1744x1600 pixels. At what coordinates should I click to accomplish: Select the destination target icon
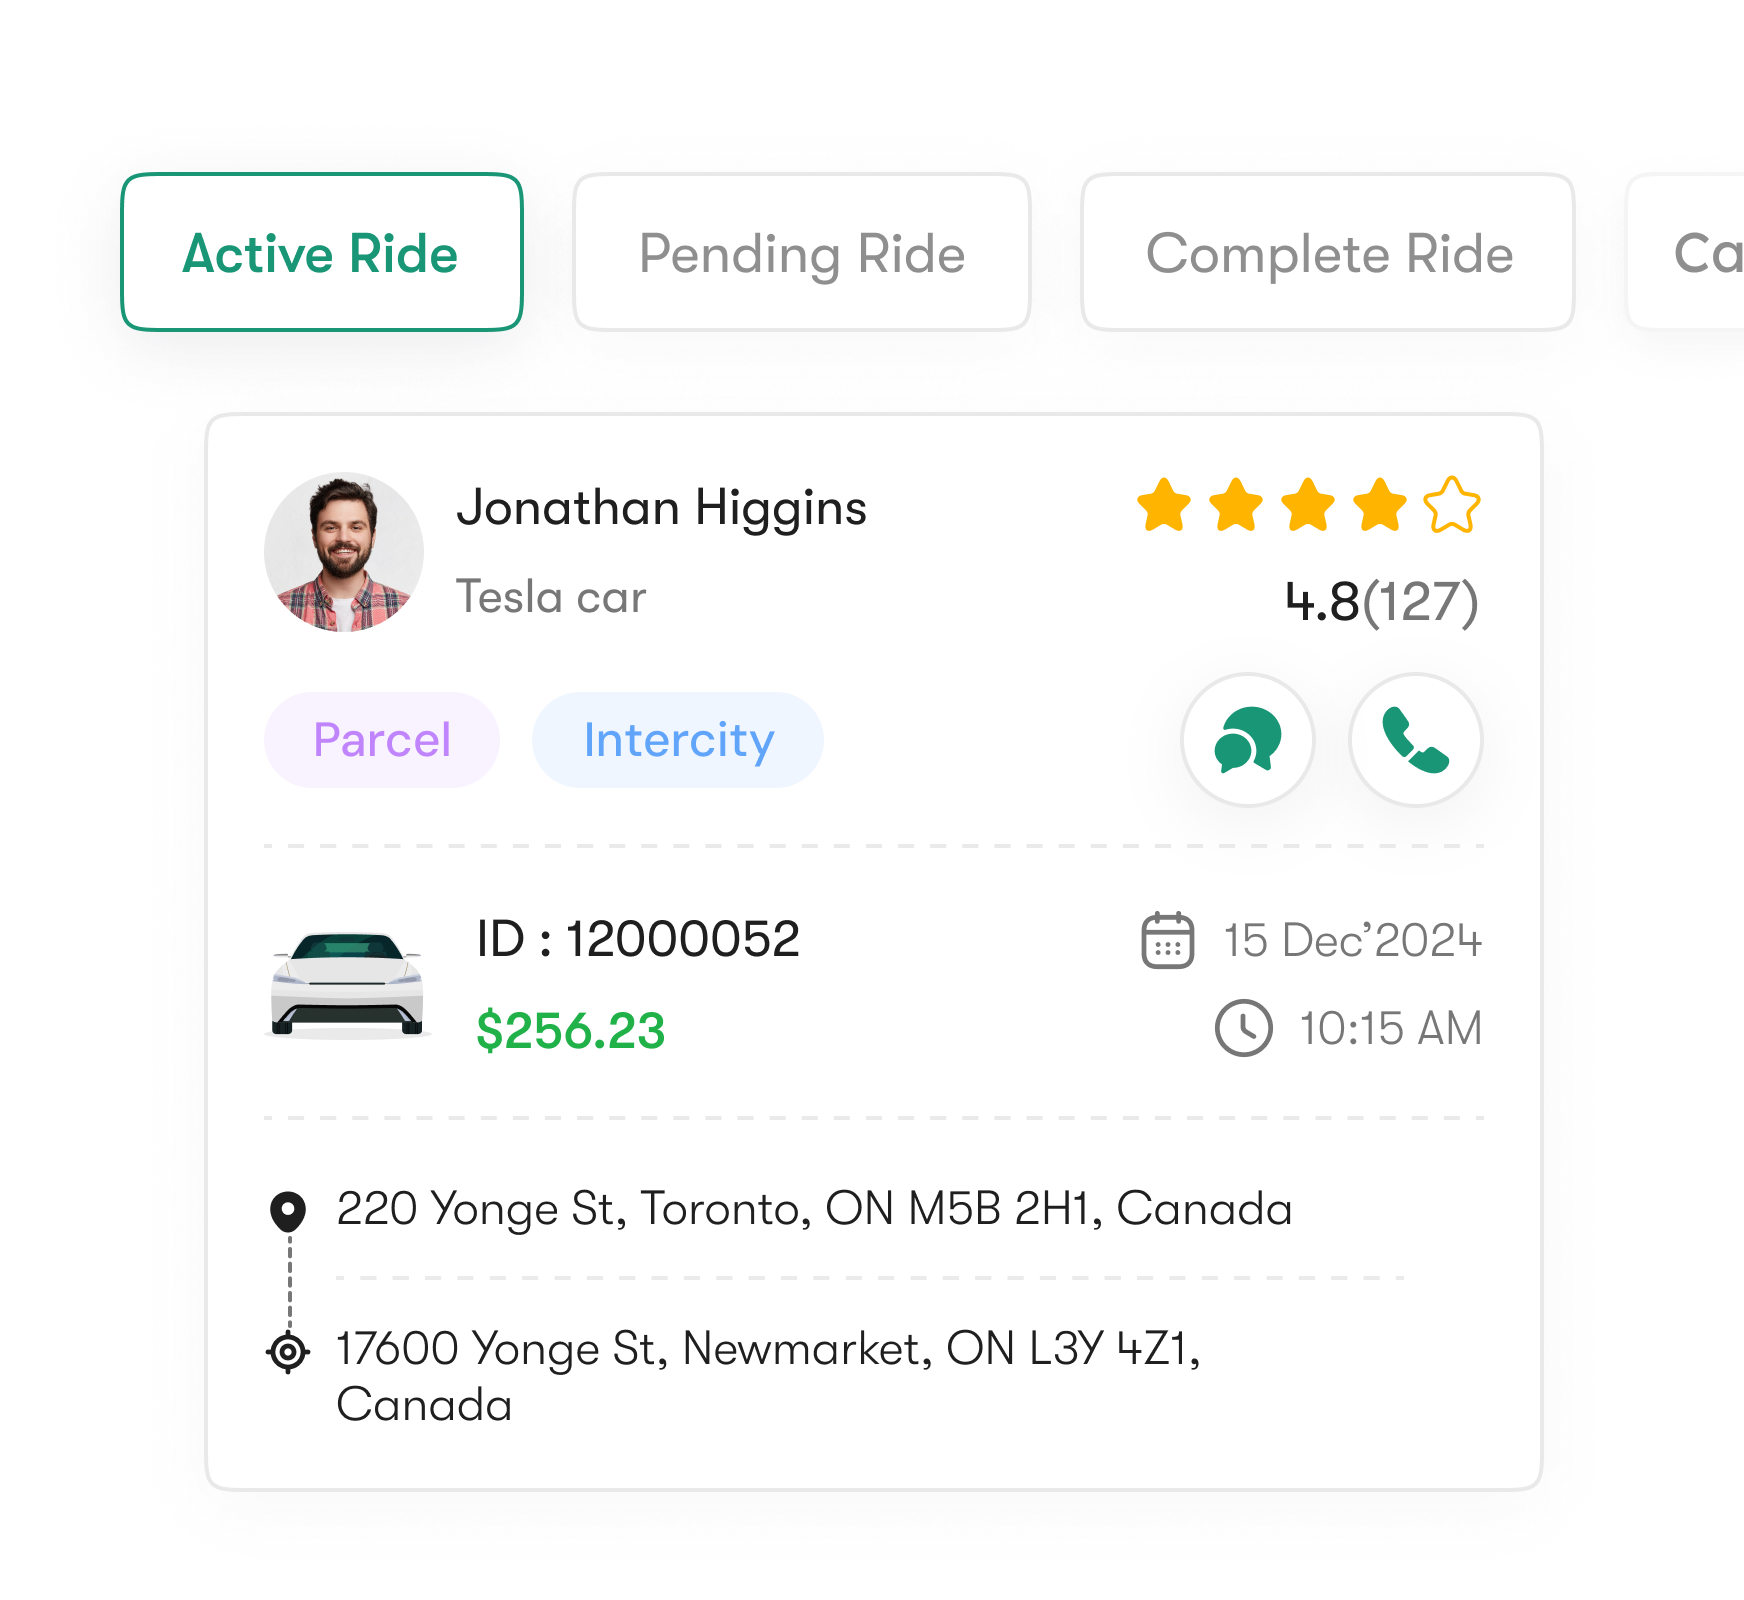288,1352
